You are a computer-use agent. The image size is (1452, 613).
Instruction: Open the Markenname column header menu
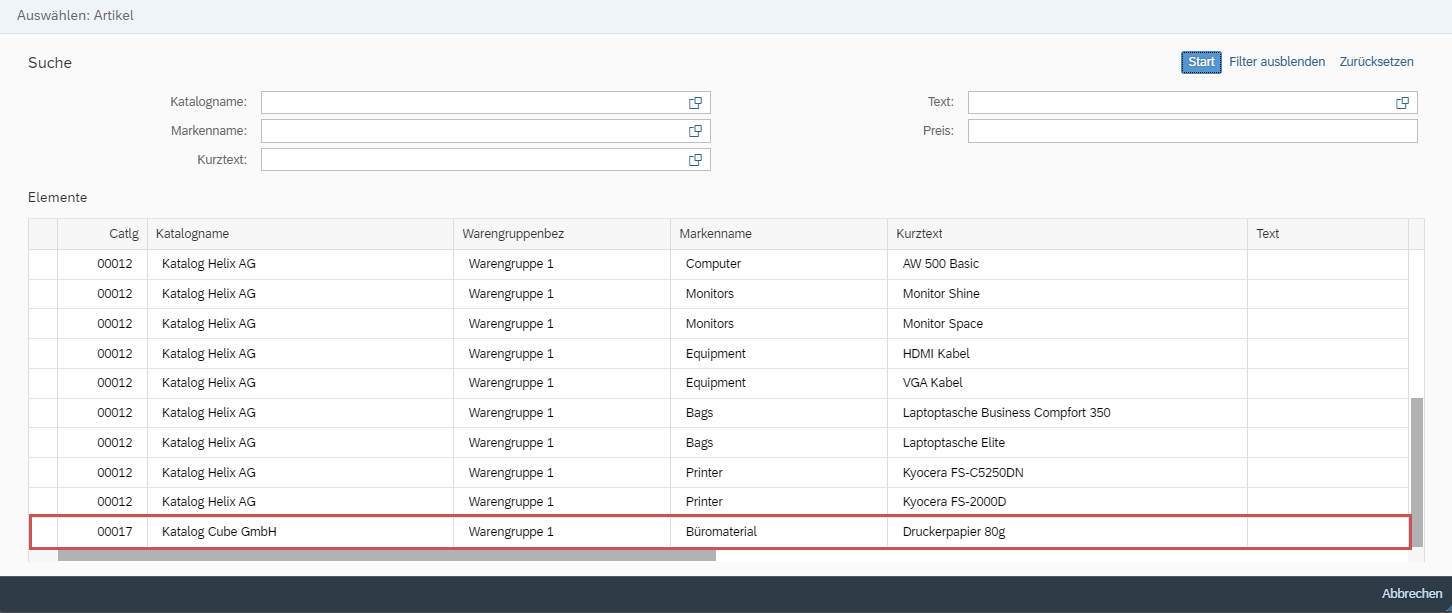778,234
